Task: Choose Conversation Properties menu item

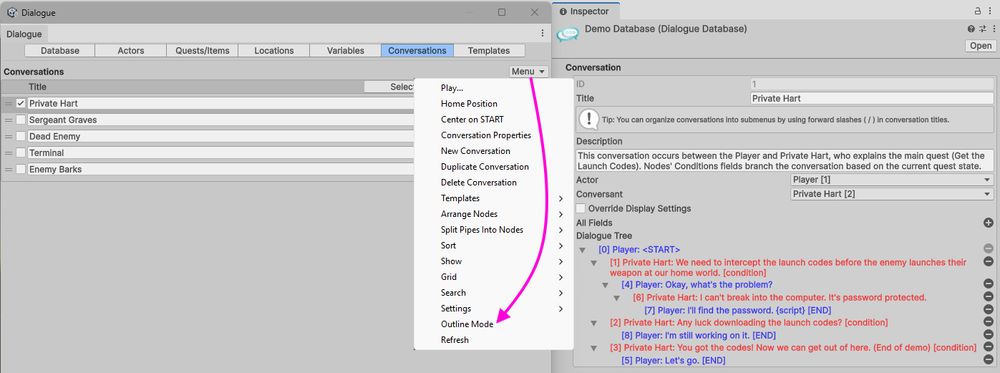Action: click(494, 135)
